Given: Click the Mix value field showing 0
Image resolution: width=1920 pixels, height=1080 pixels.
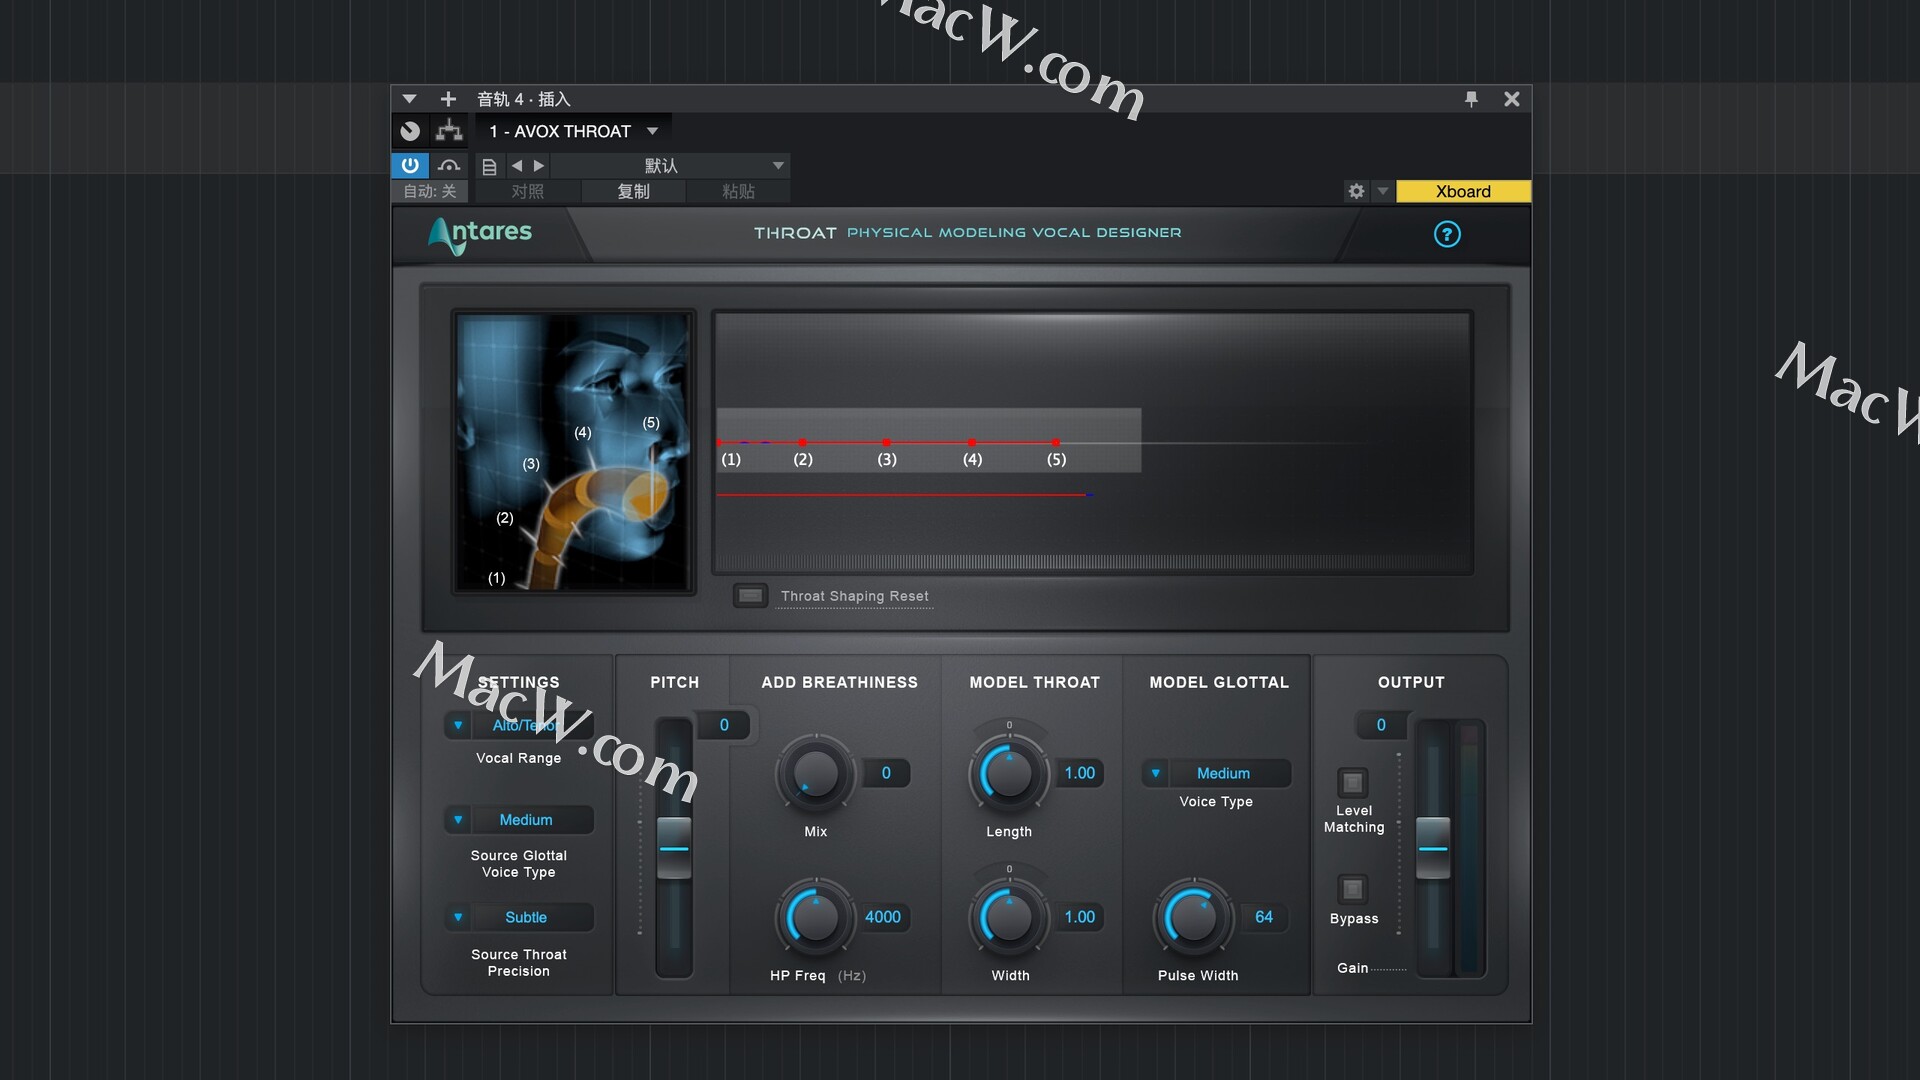Looking at the screenshot, I should point(886,773).
